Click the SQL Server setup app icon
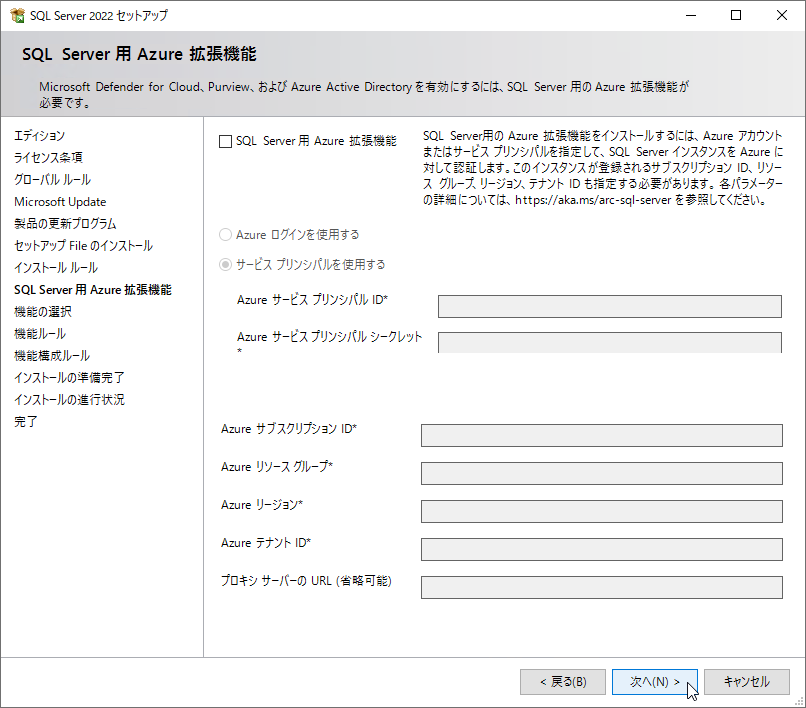This screenshot has height=708, width=806. (17, 15)
